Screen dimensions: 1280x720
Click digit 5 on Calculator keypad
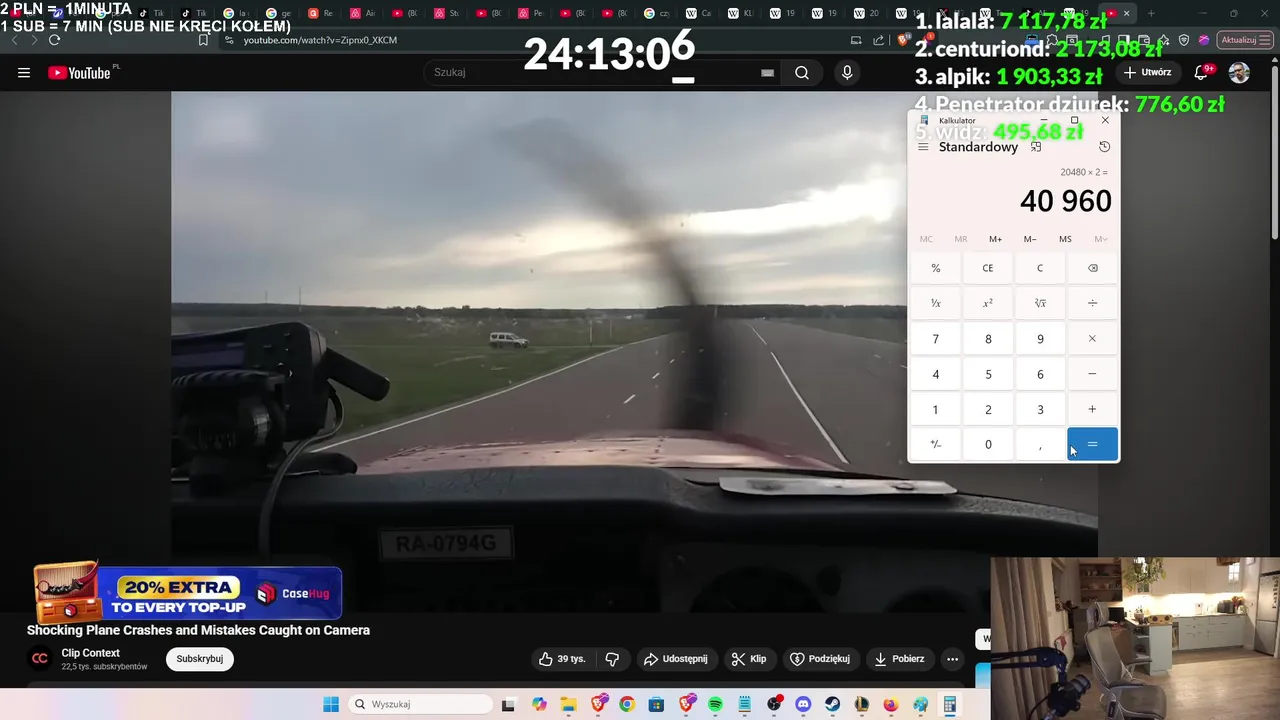click(988, 374)
